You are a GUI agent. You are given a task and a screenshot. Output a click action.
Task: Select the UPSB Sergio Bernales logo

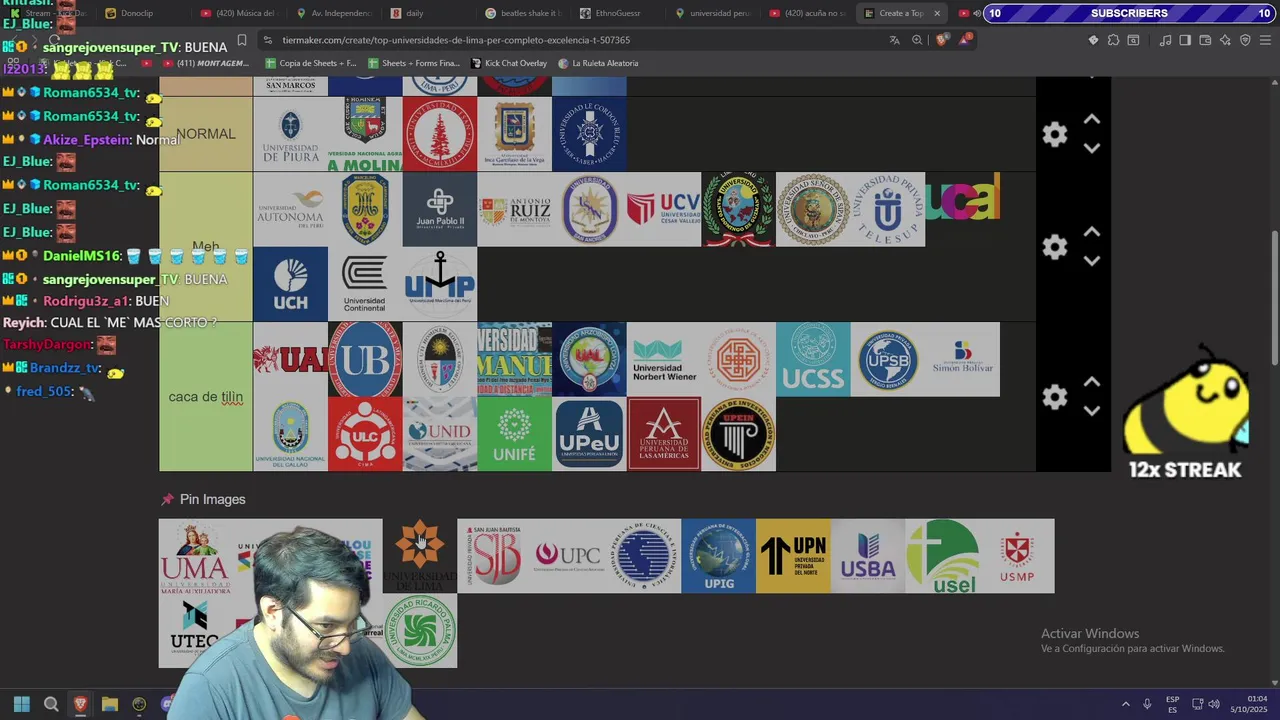point(888,359)
